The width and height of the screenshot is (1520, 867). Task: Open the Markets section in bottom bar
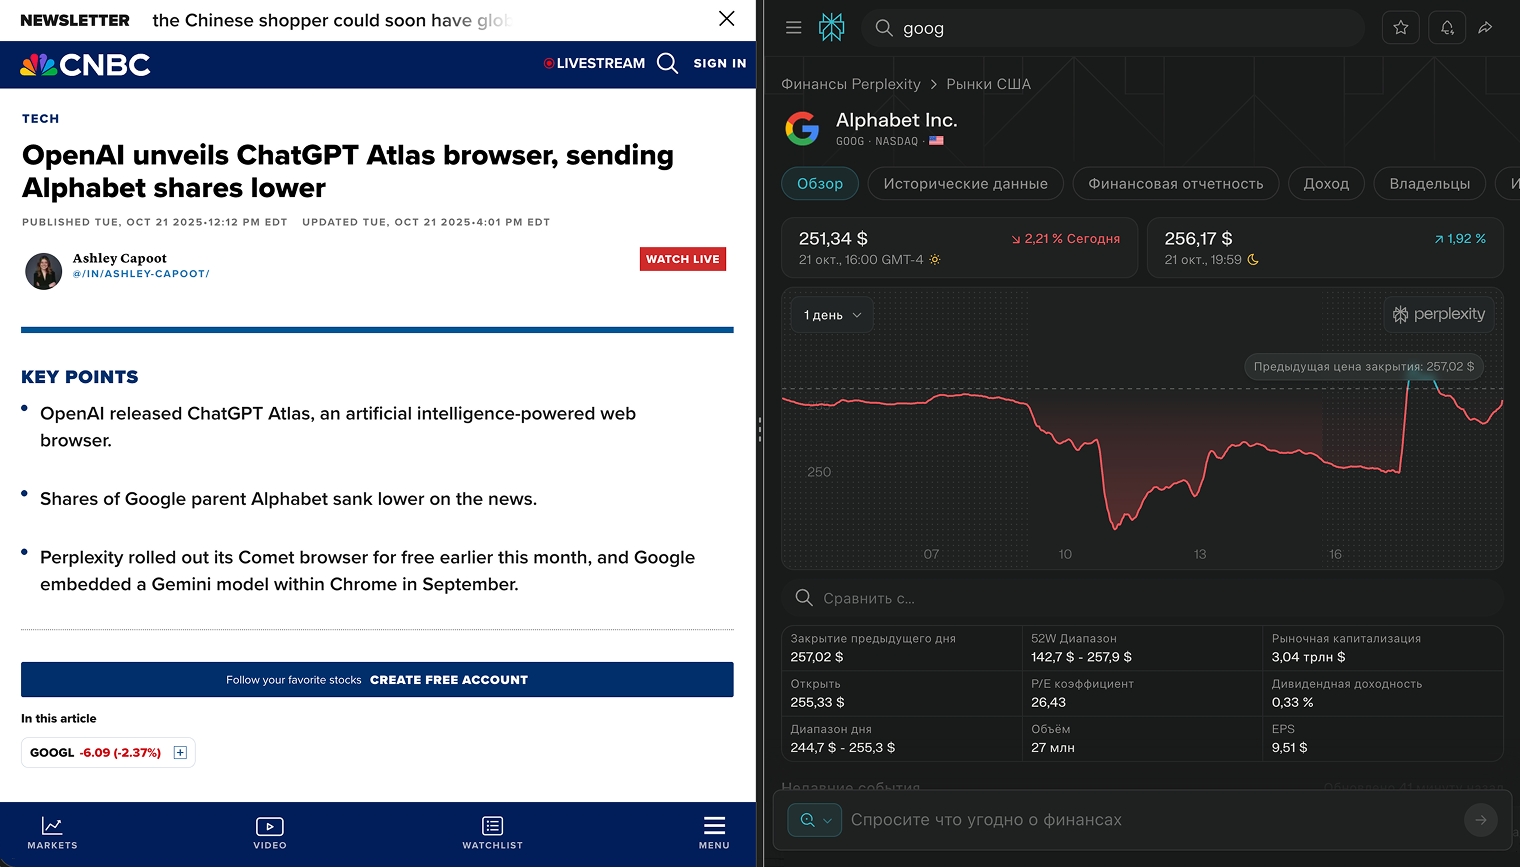pyautogui.click(x=52, y=832)
